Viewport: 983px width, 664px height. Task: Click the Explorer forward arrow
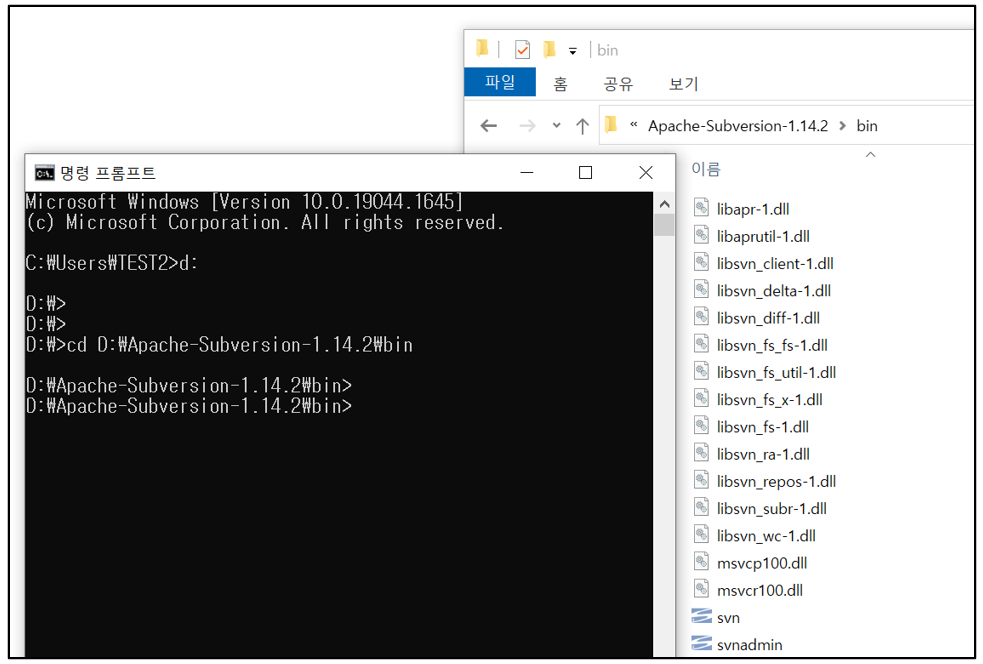point(527,126)
